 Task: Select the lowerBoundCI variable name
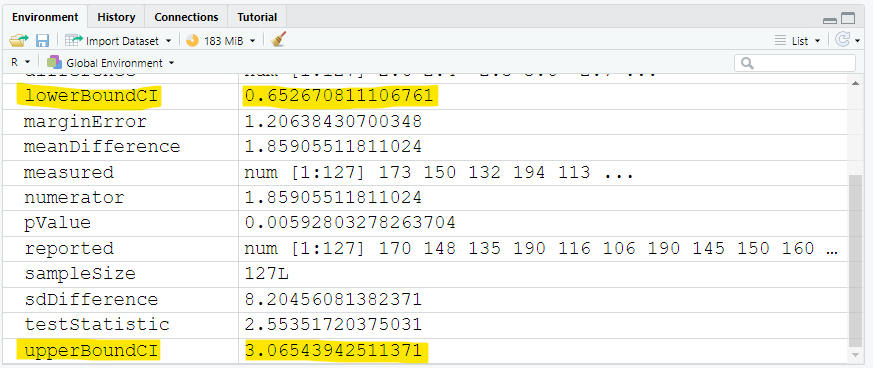pyautogui.click(x=91, y=96)
